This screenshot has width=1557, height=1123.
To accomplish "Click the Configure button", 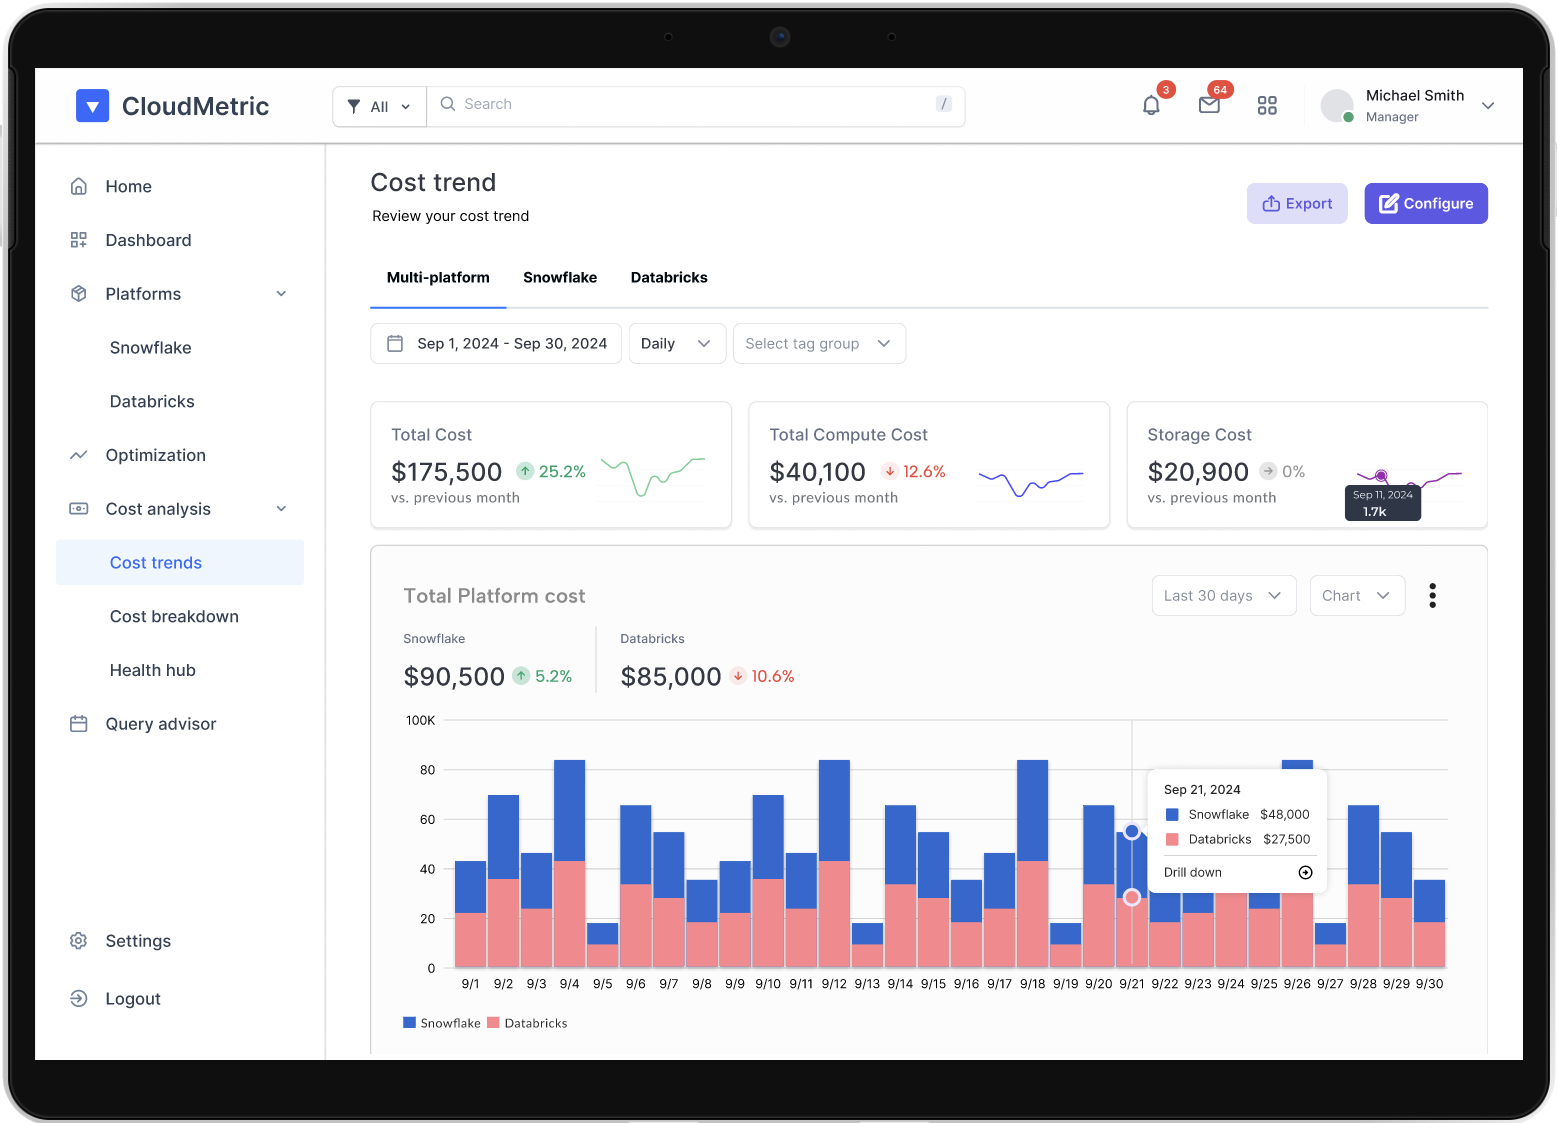I will [1425, 204].
